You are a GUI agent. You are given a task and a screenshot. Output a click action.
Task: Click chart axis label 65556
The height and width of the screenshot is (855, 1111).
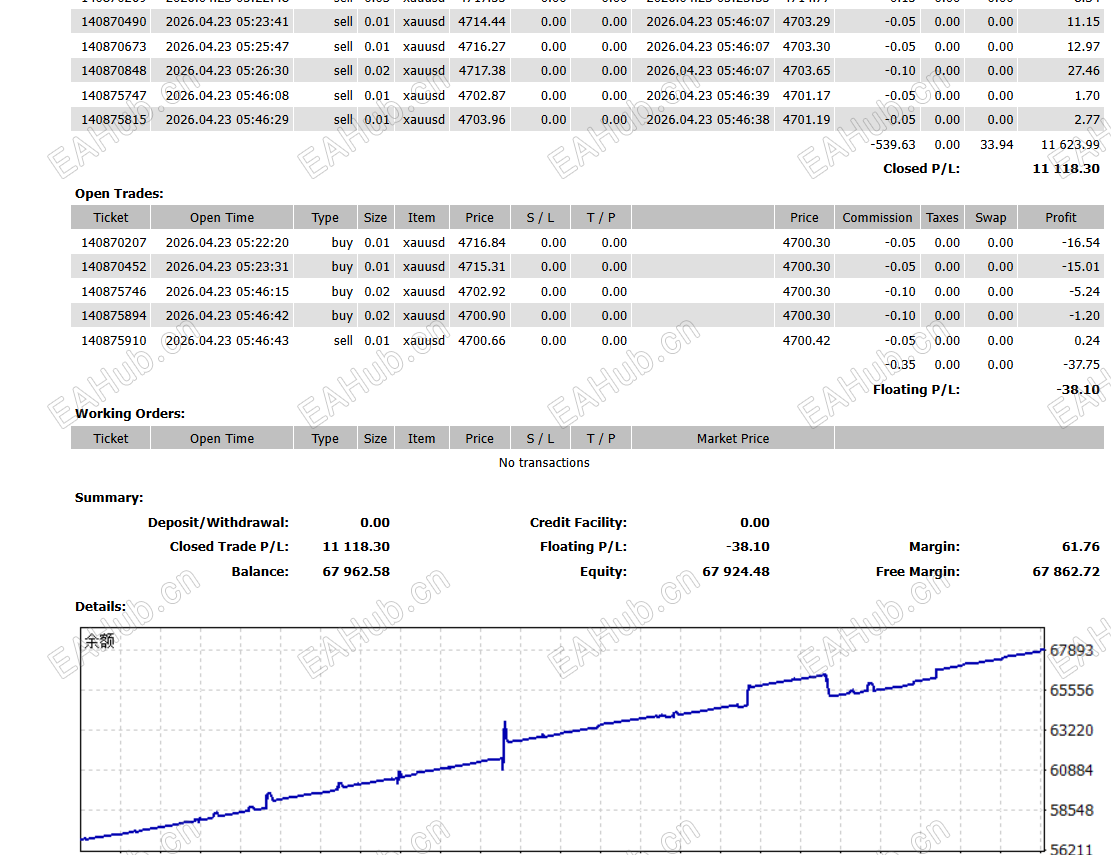pos(1071,691)
